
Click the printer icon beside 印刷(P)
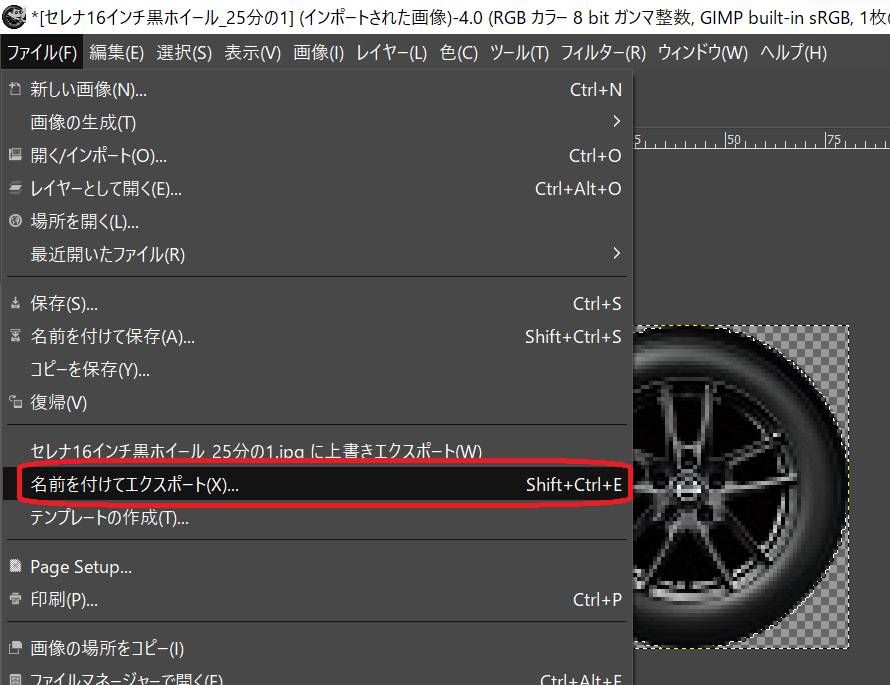[x=15, y=599]
